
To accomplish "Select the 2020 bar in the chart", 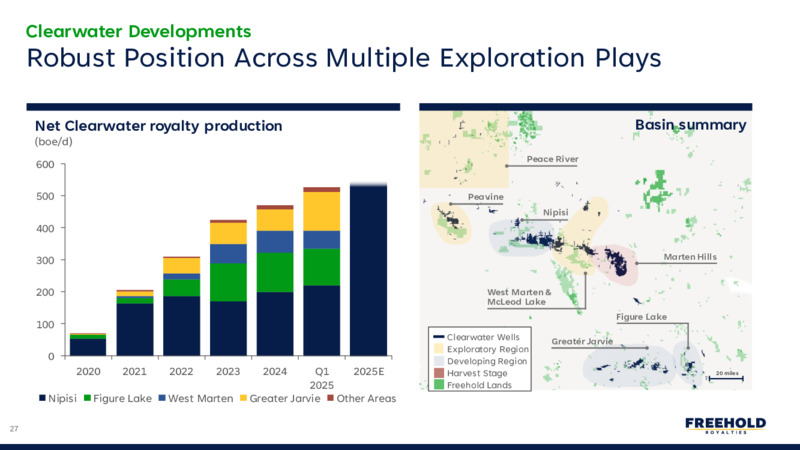I will (88, 344).
